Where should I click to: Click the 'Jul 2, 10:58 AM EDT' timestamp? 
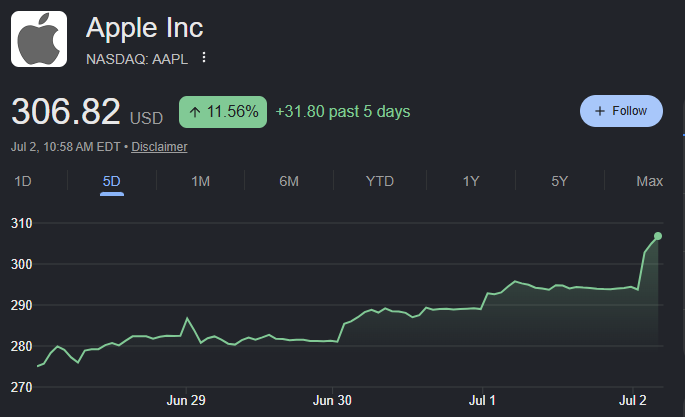tap(66, 147)
